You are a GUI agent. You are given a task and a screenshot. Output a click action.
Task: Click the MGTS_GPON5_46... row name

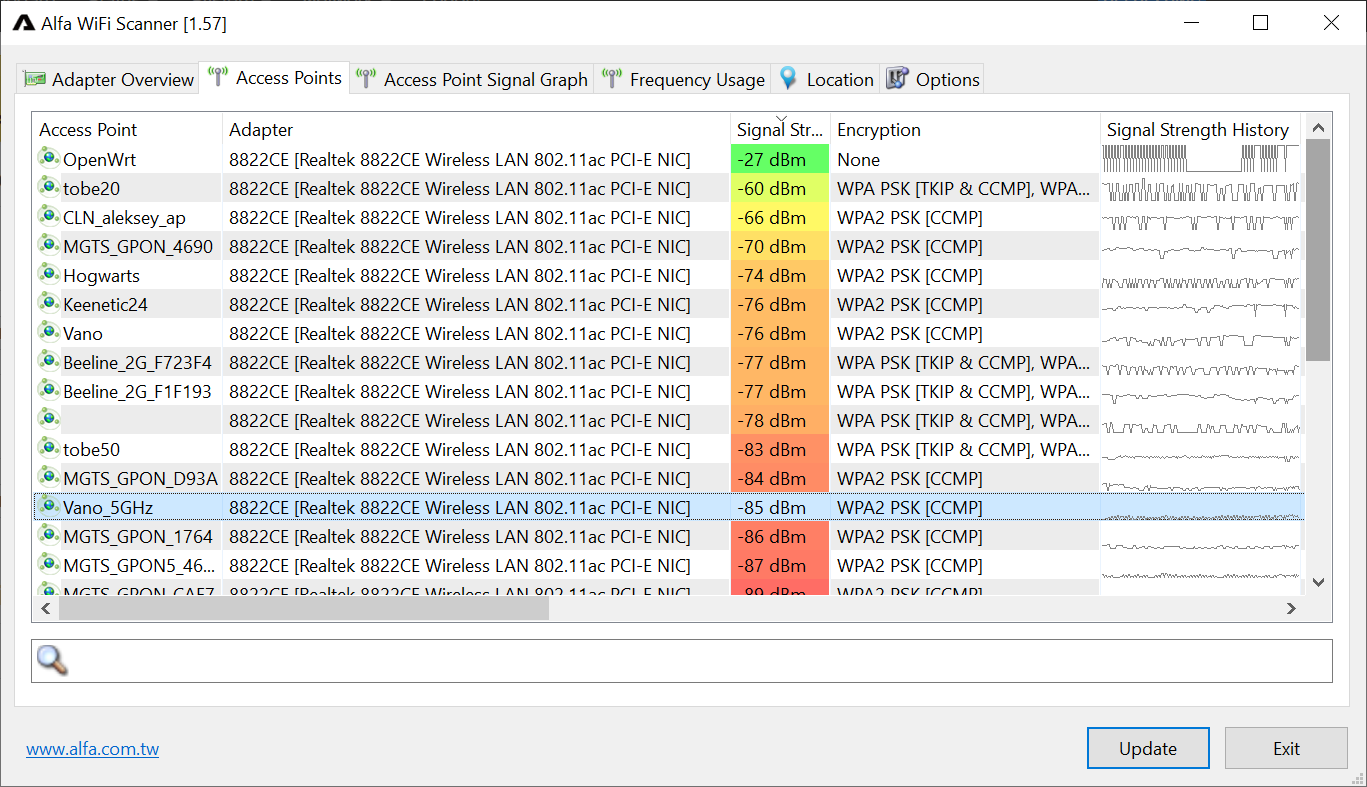pos(139,565)
